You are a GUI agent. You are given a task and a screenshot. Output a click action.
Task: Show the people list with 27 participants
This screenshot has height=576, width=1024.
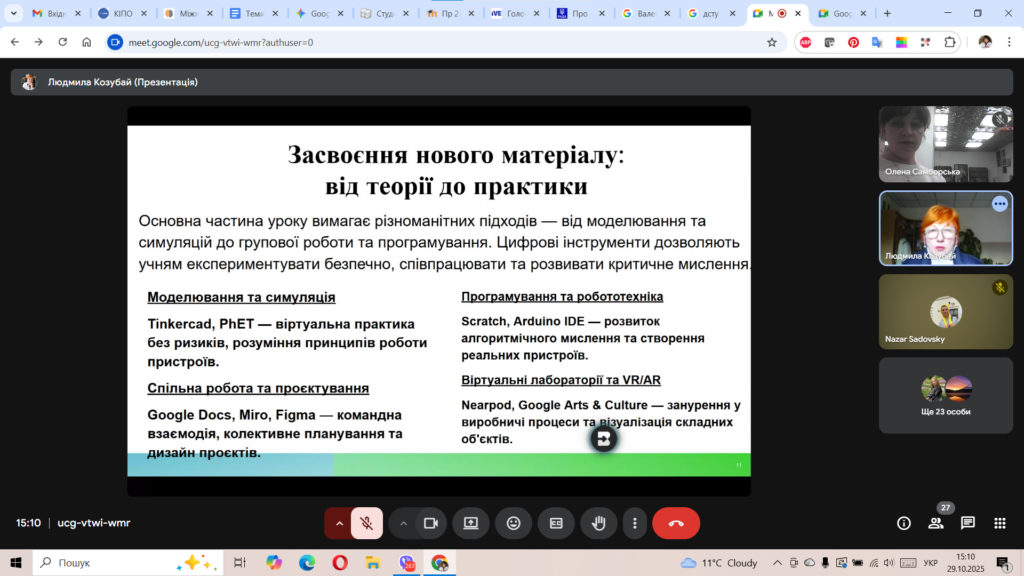(x=936, y=523)
